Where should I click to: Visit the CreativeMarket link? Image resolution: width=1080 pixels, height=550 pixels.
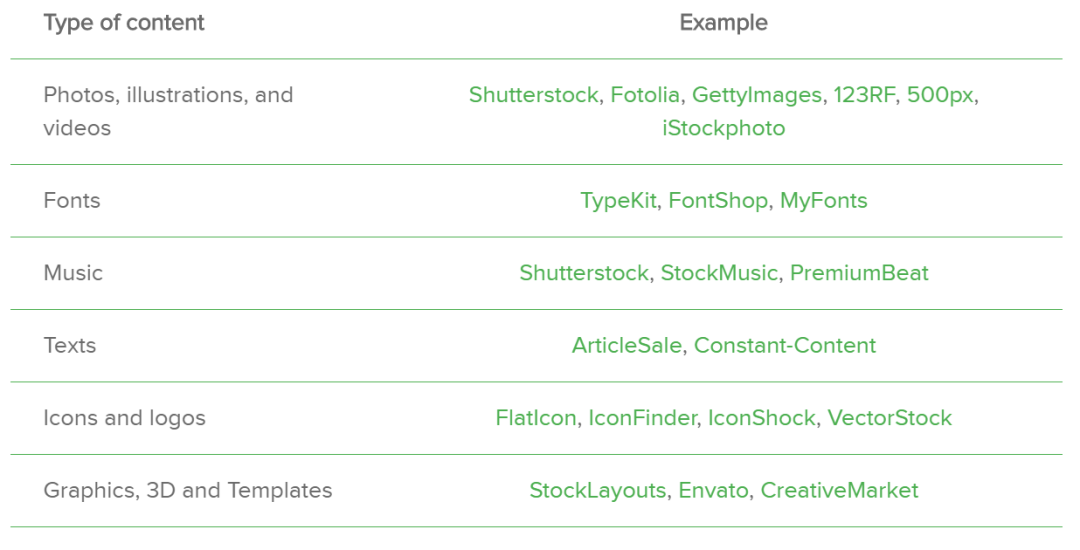coord(839,491)
